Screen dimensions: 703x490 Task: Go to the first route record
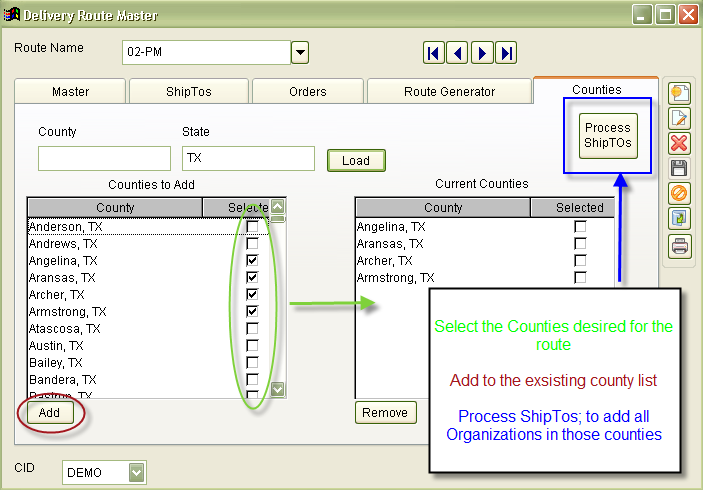(434, 53)
